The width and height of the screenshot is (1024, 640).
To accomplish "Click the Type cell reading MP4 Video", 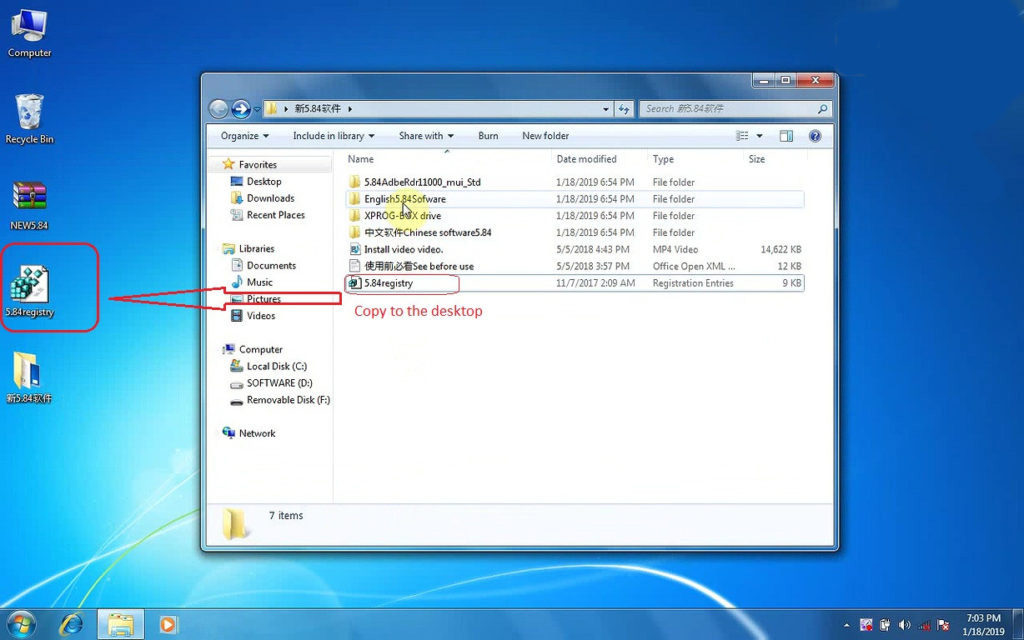I will [675, 249].
